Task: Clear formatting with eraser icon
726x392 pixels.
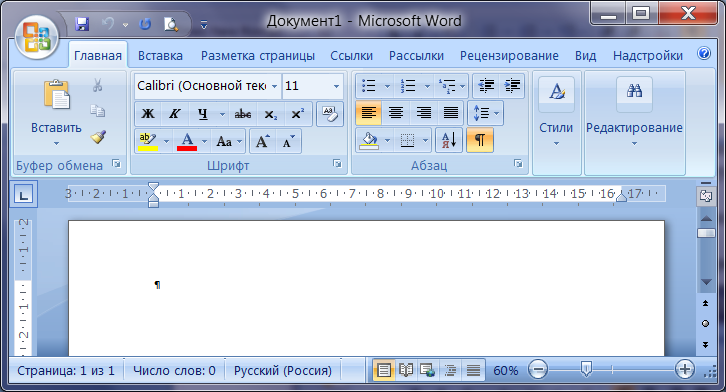Action: click(x=330, y=114)
